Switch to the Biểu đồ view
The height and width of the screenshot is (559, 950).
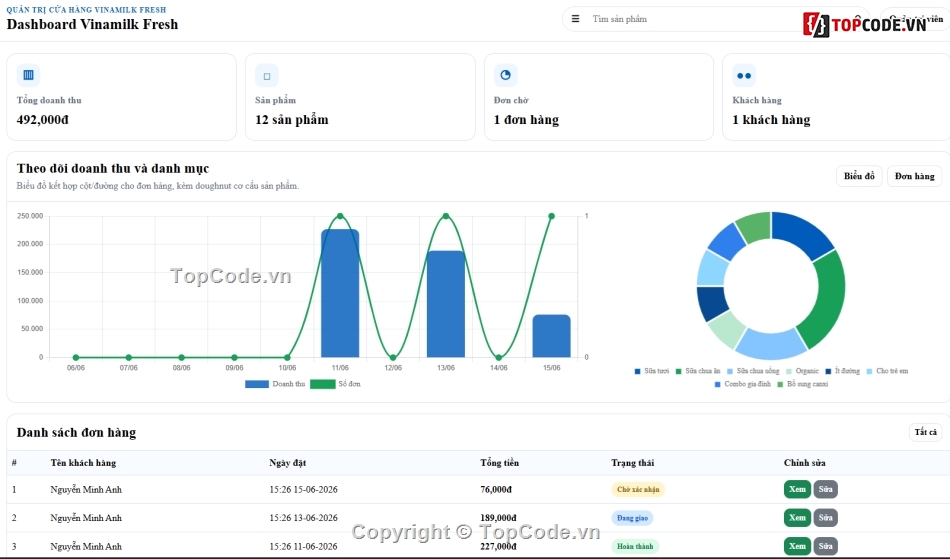(859, 176)
